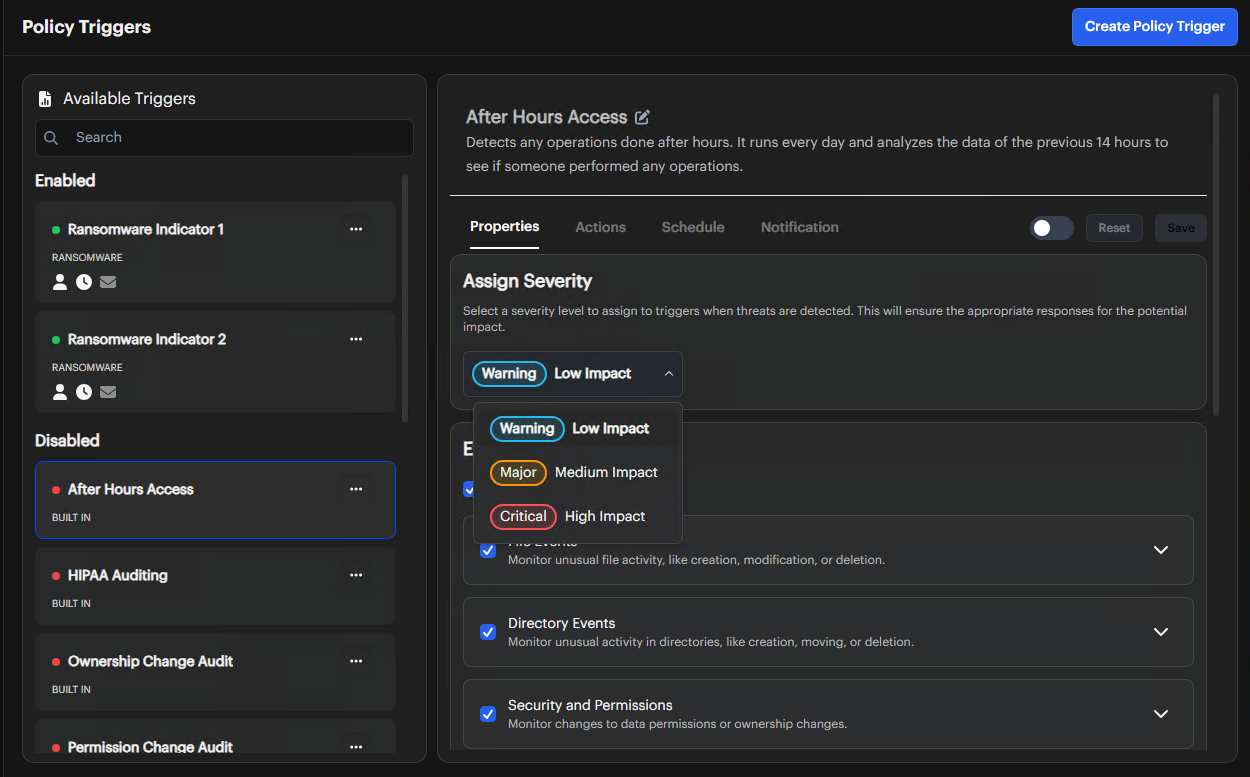This screenshot has height=777, width=1250.
Task: Expand the Directory Events section chevron
Action: click(1161, 632)
